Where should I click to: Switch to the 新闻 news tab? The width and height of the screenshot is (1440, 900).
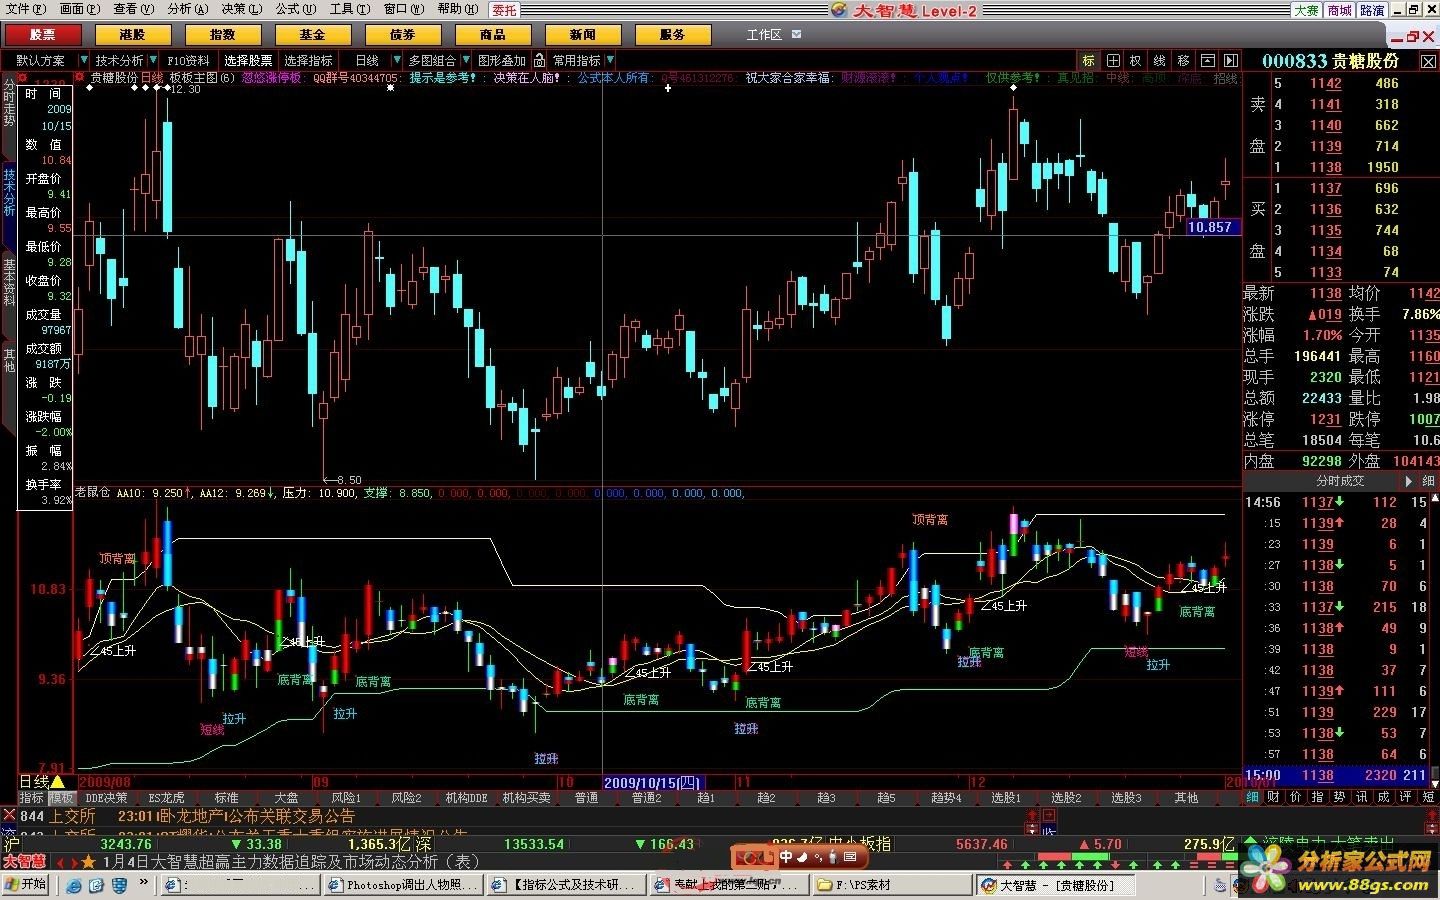pyautogui.click(x=582, y=34)
